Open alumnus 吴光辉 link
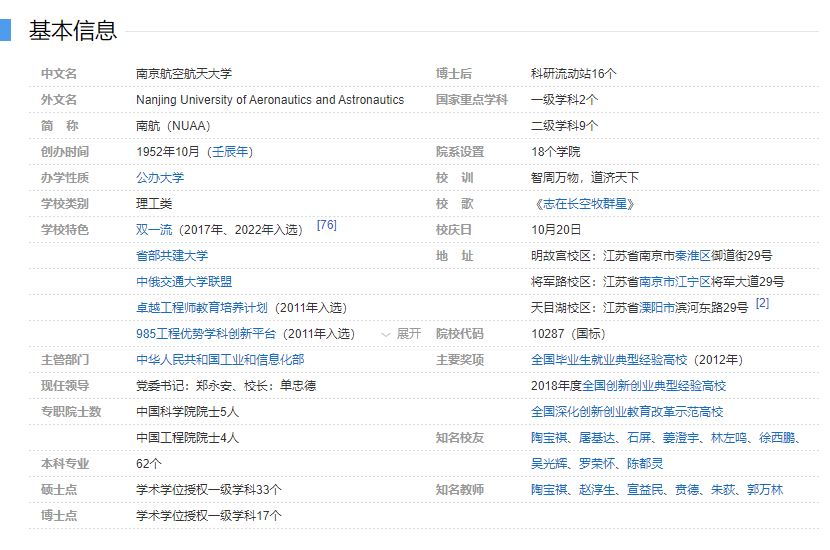Viewport: 830px width, 550px height. coord(550,464)
